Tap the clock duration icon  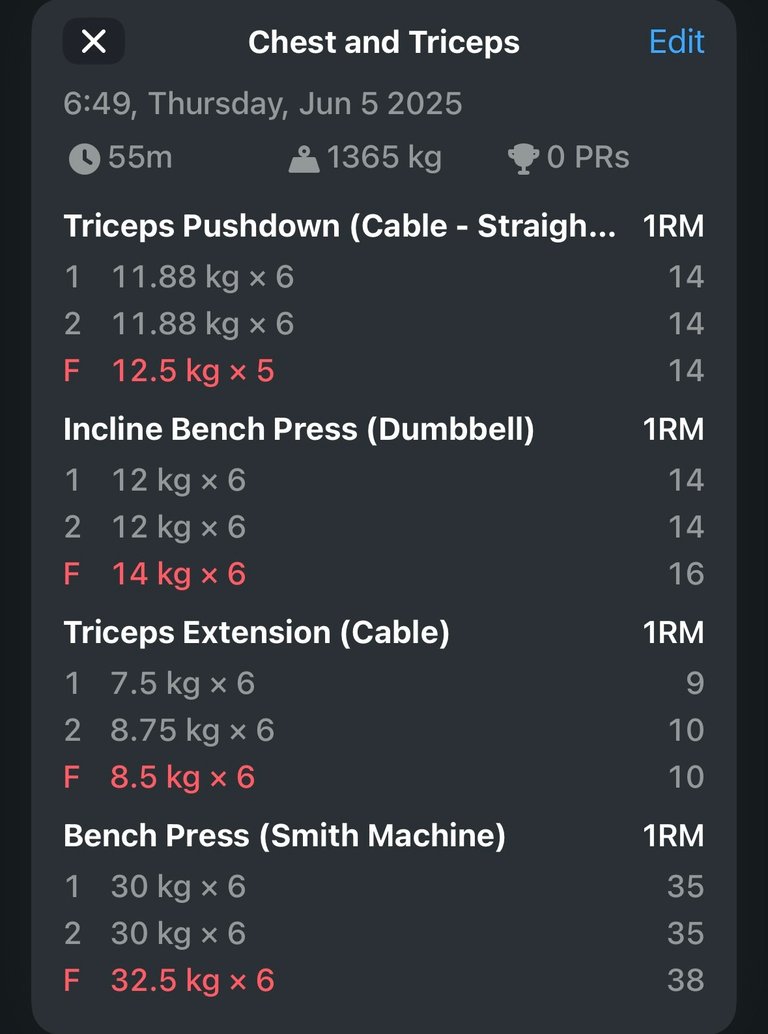tap(84, 159)
